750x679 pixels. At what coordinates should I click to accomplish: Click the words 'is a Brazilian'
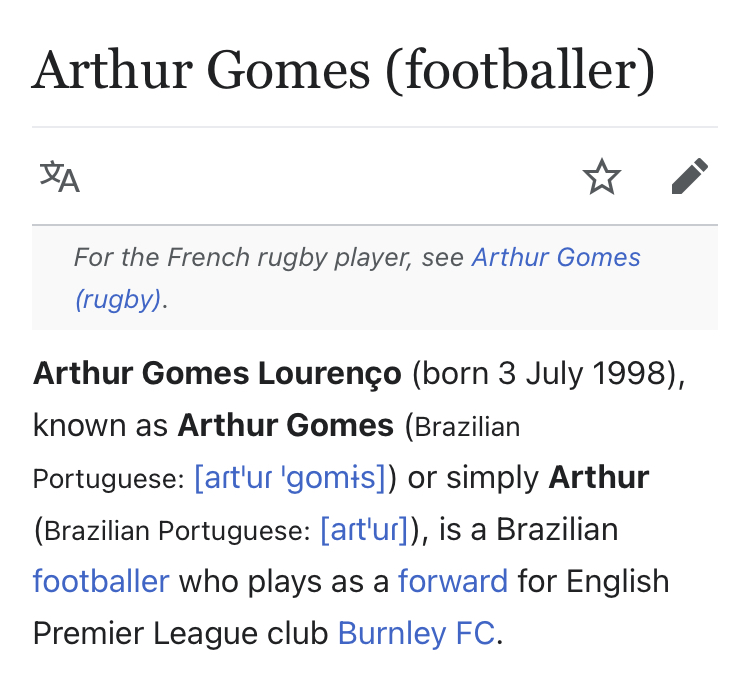point(528,530)
